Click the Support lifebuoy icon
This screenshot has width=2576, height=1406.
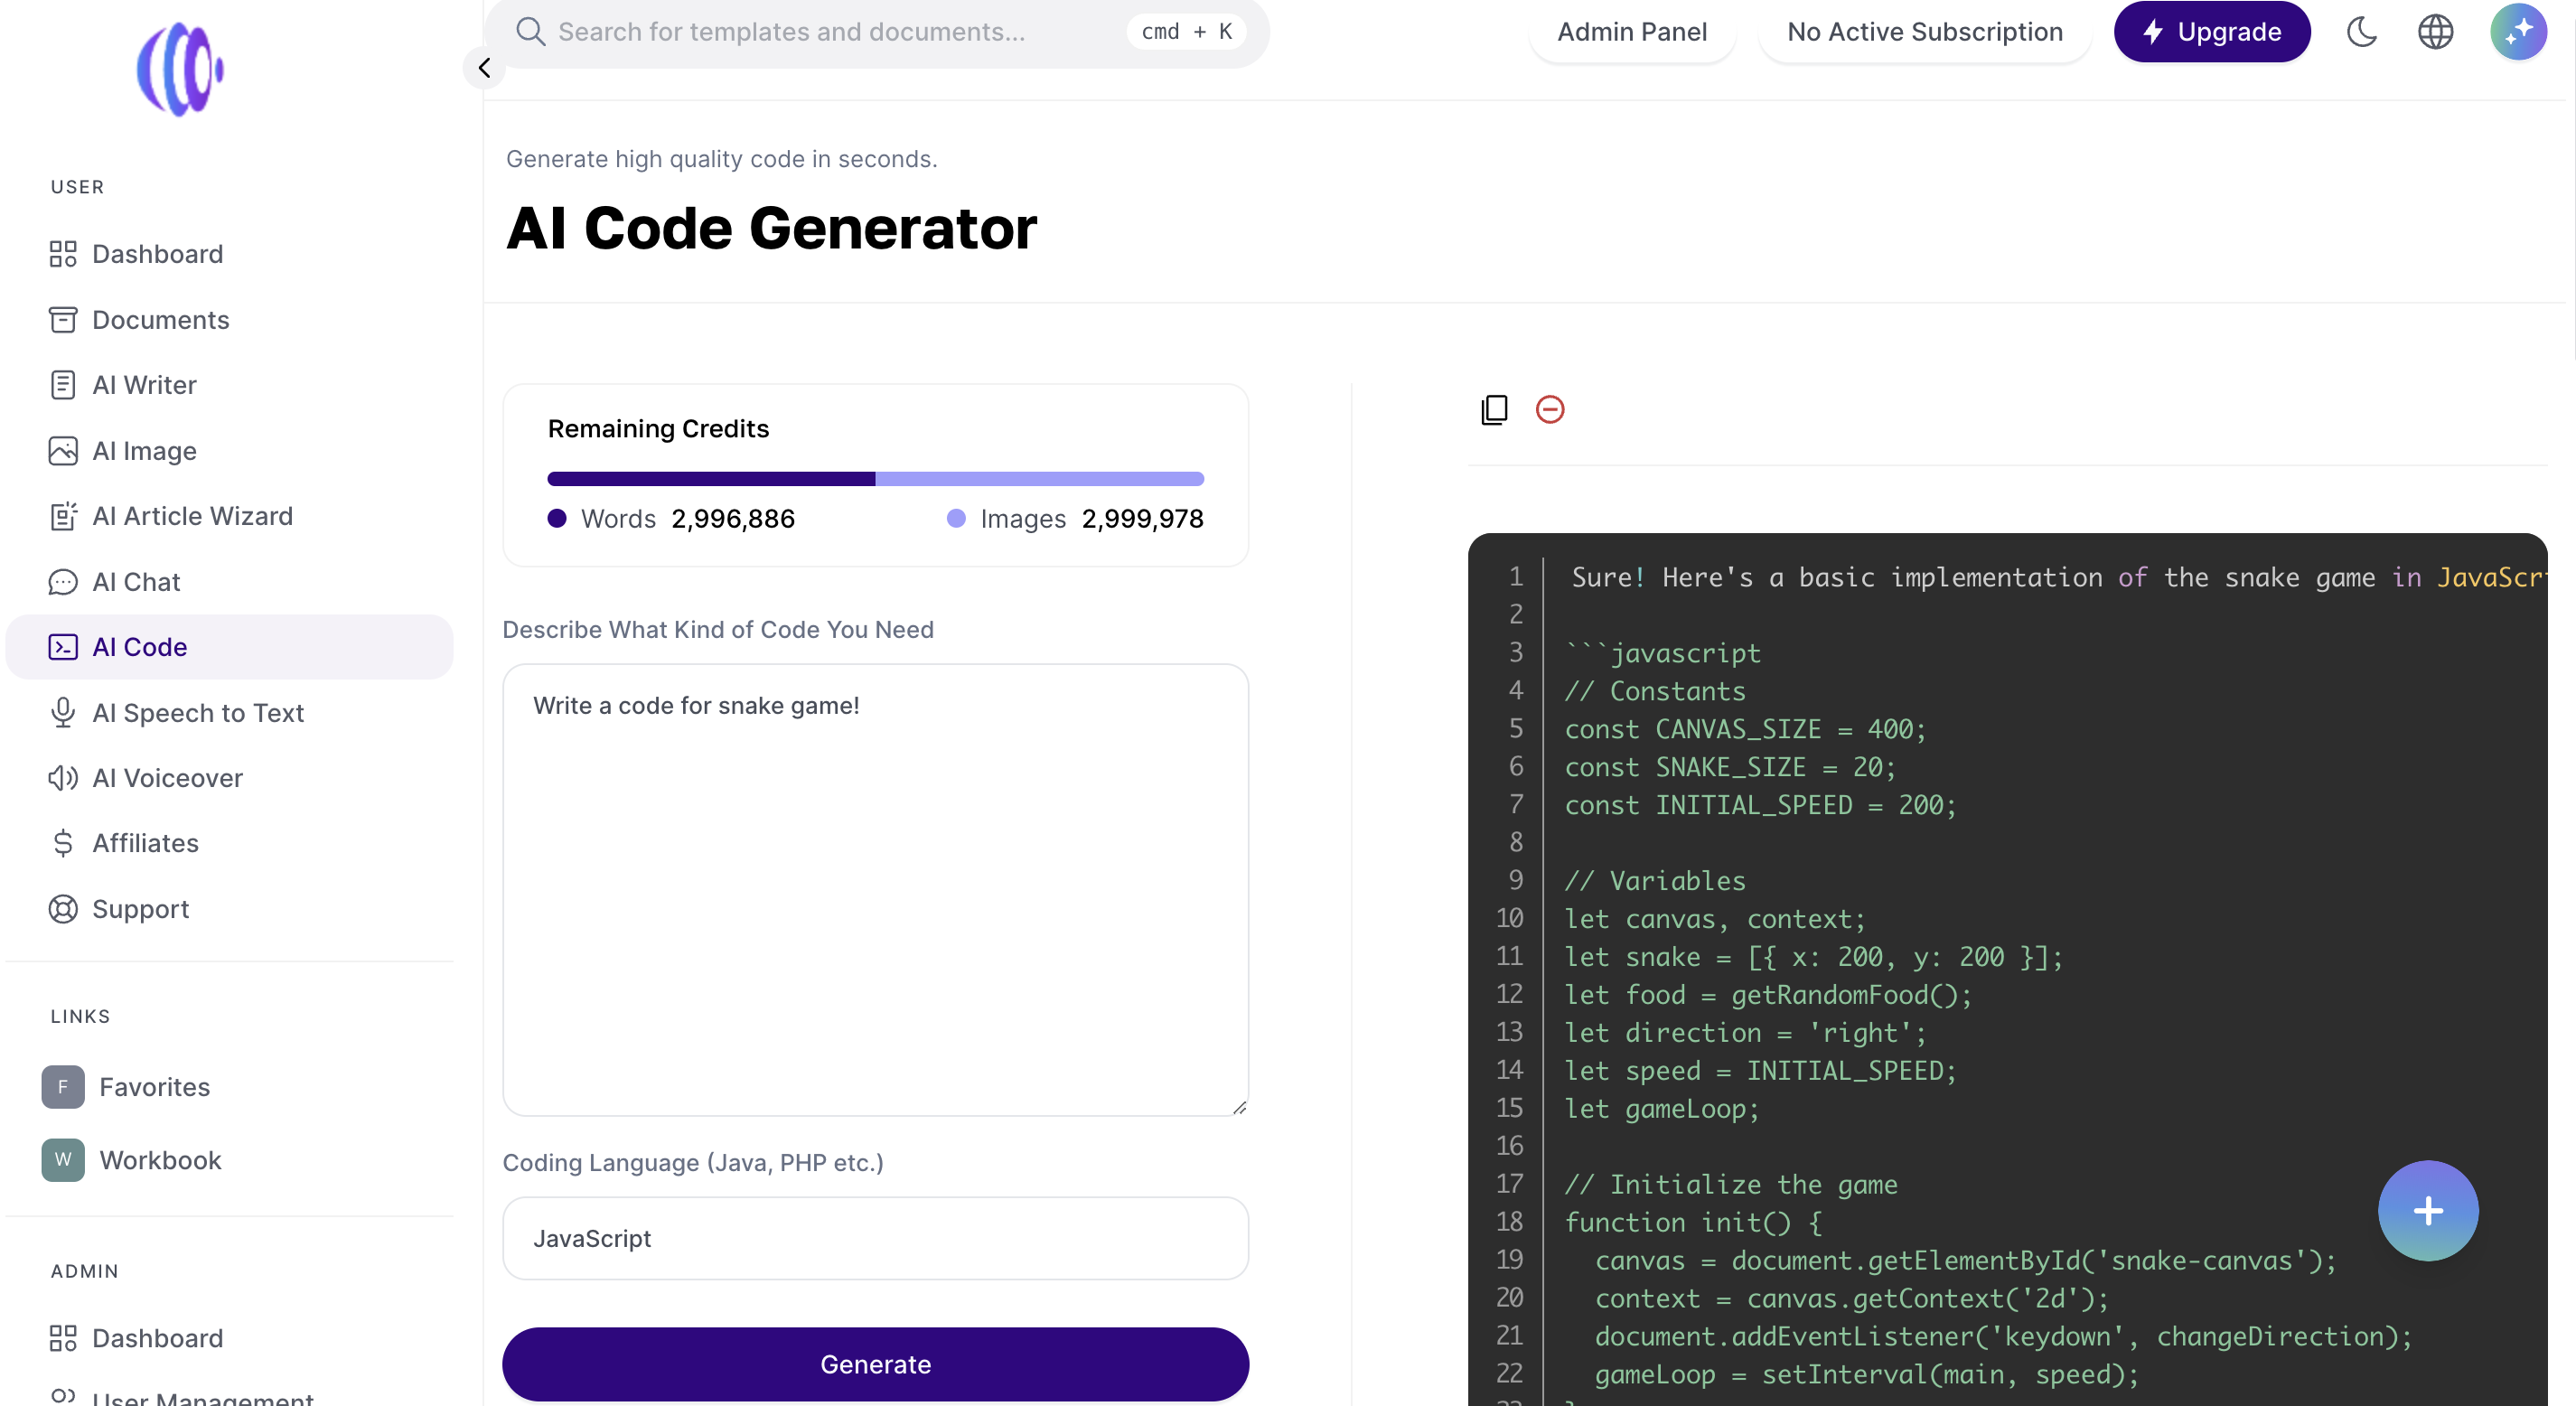click(63, 909)
